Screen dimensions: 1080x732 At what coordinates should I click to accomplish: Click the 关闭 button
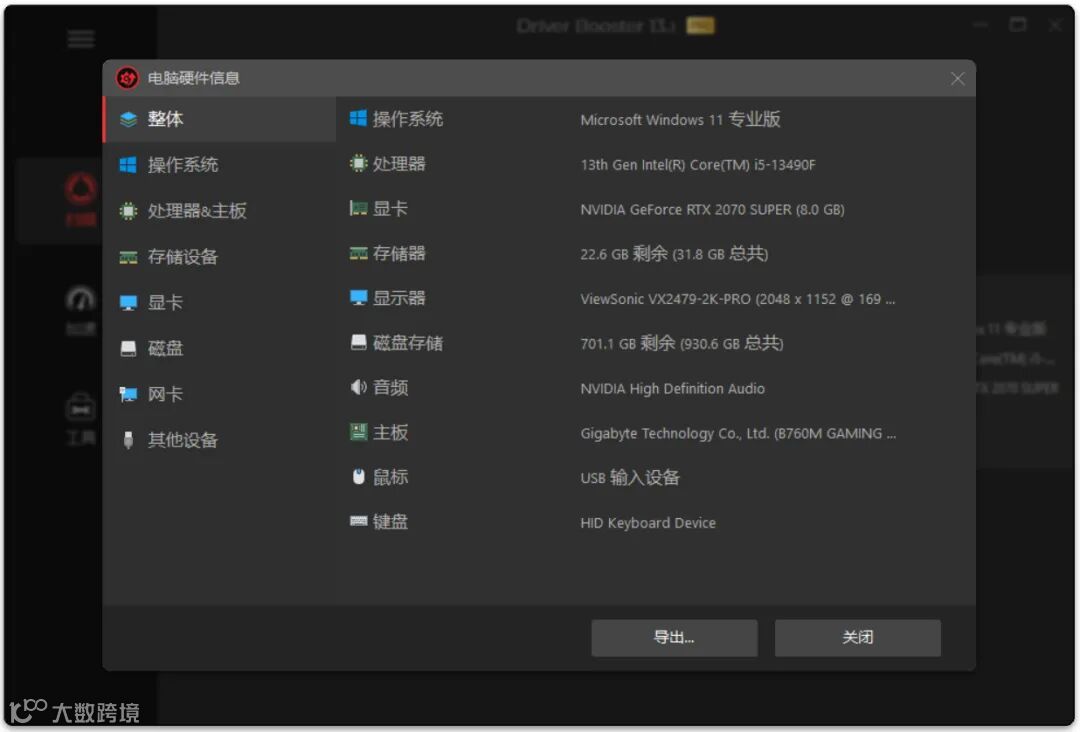(858, 638)
